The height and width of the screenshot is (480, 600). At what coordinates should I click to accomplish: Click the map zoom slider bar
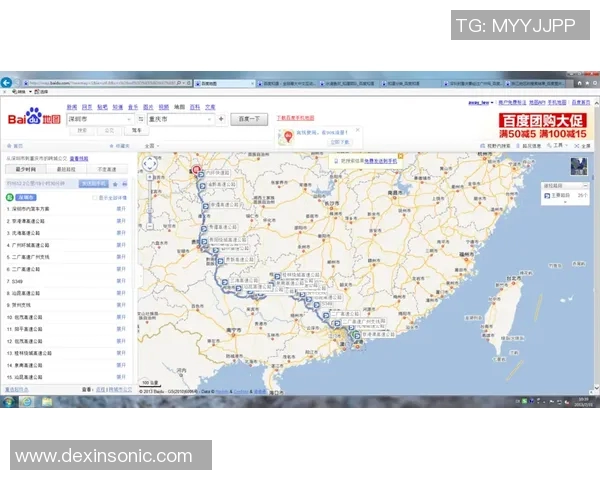click(x=149, y=200)
